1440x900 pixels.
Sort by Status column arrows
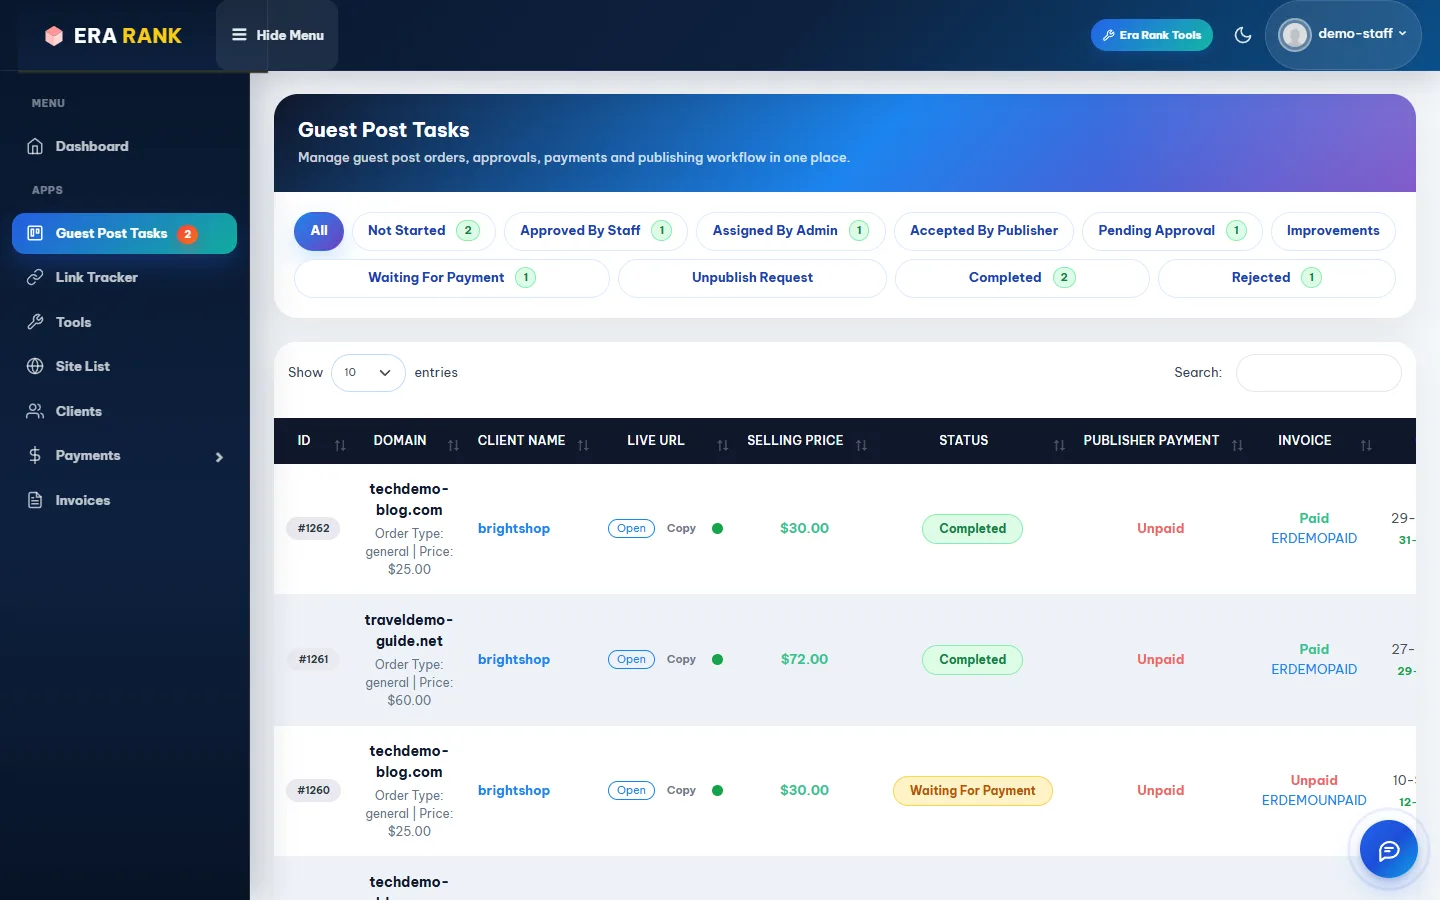pyautogui.click(x=1059, y=446)
